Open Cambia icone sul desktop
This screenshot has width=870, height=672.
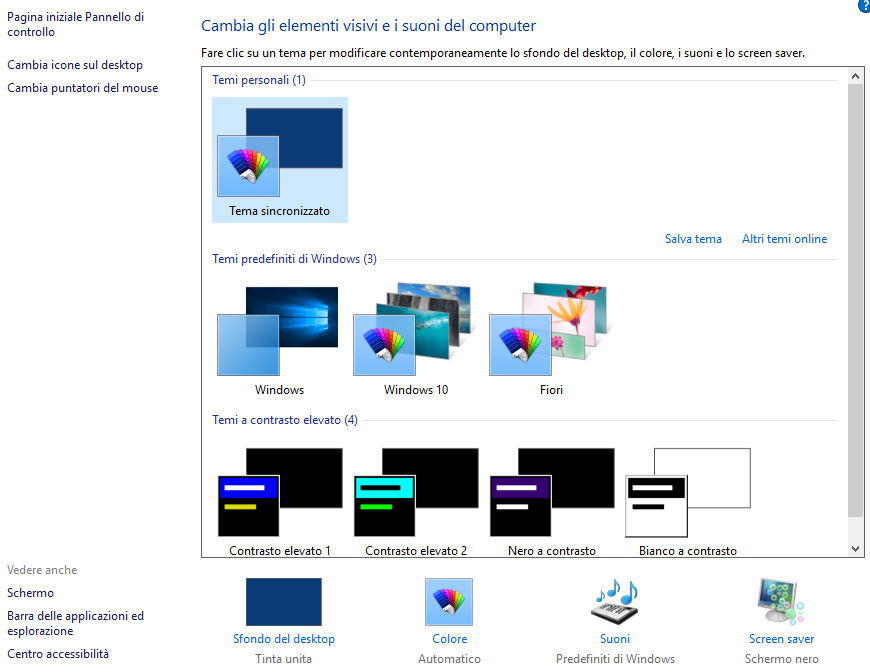point(75,65)
